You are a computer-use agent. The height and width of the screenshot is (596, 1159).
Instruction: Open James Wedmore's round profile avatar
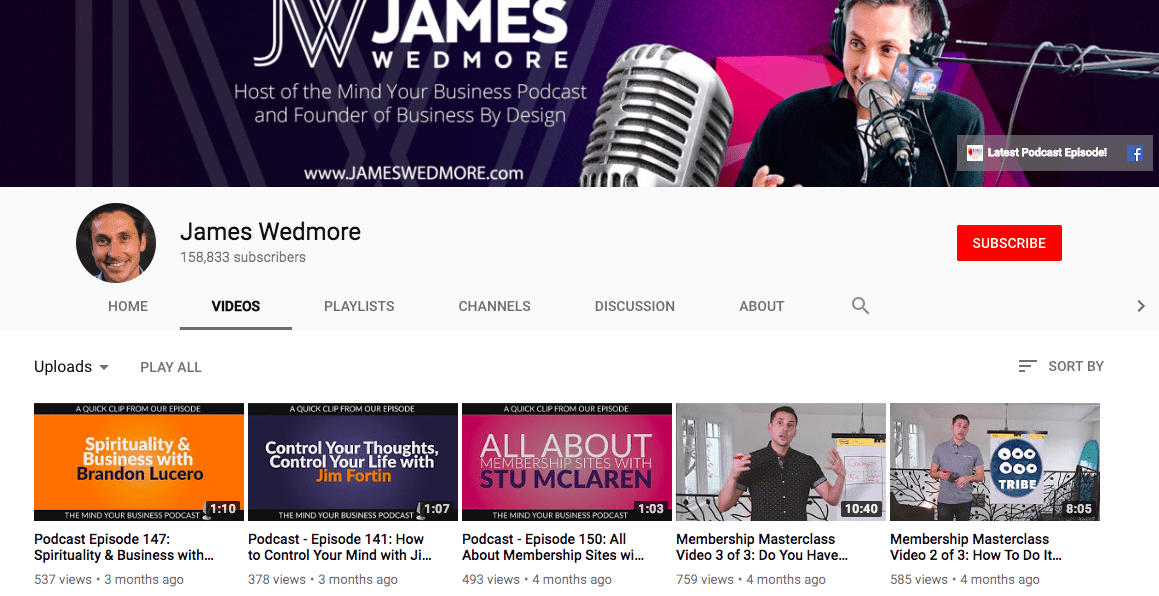click(116, 243)
